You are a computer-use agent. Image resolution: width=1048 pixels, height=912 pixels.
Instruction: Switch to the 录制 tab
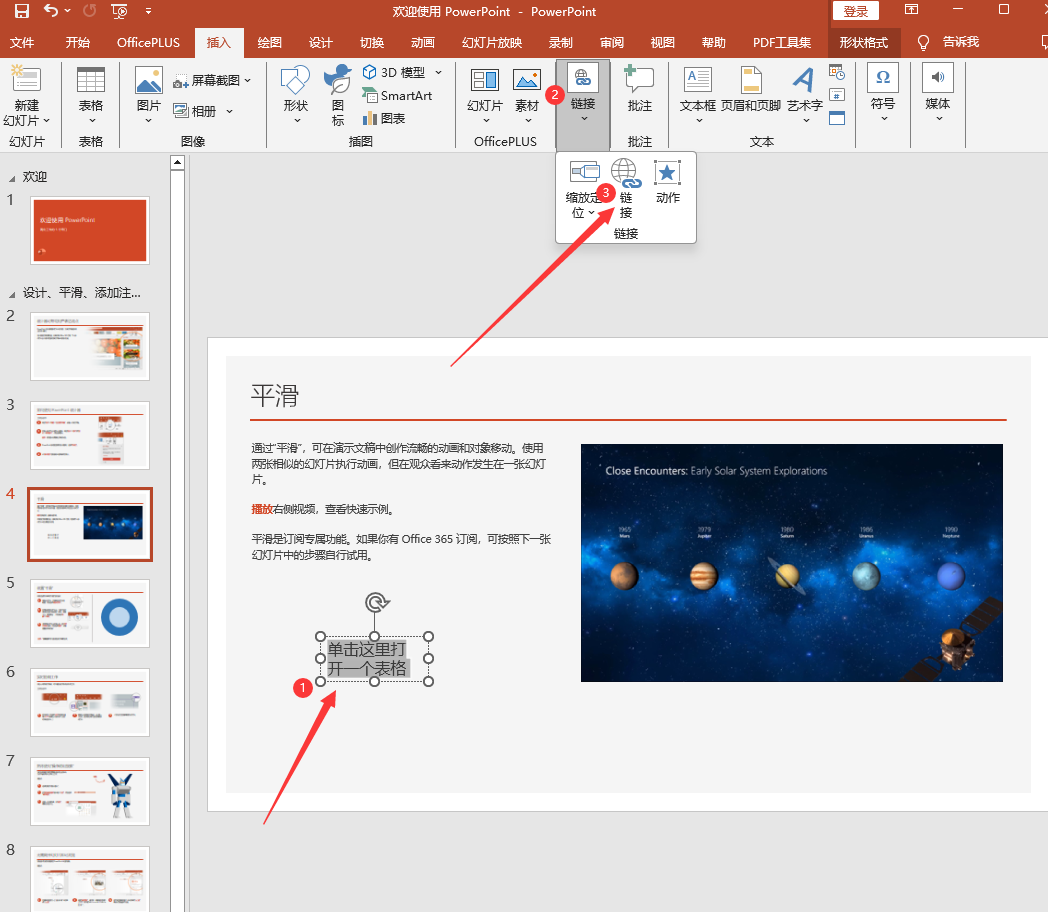[561, 42]
